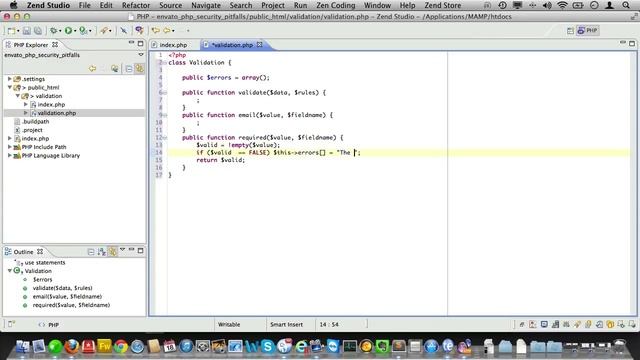
Task: Open the Project menu
Action: coord(273,5)
